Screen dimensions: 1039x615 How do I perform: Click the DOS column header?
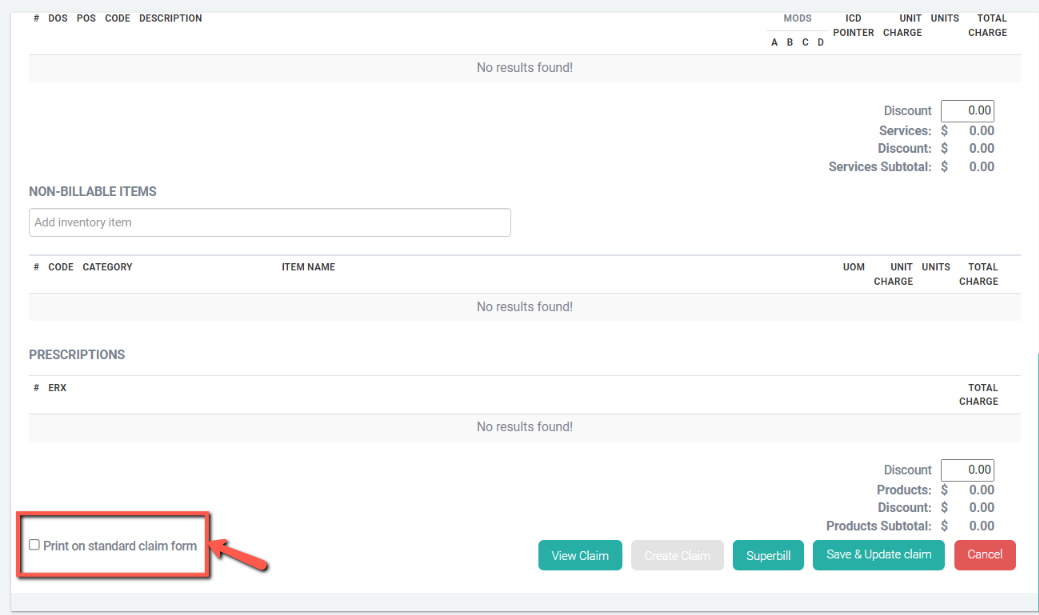(58, 18)
